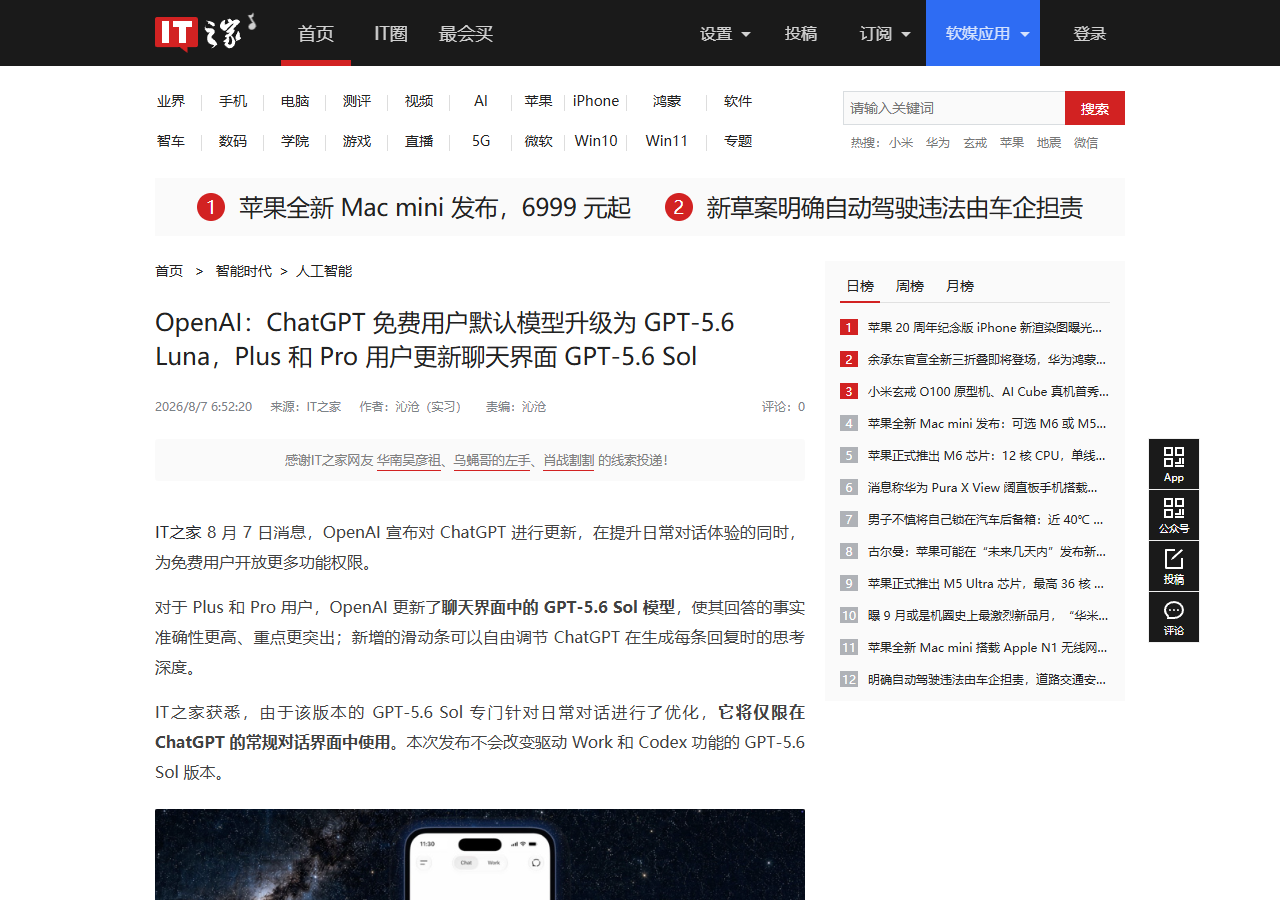The image size is (1280, 900).
Task: Open the 数码 category
Action: point(233,141)
